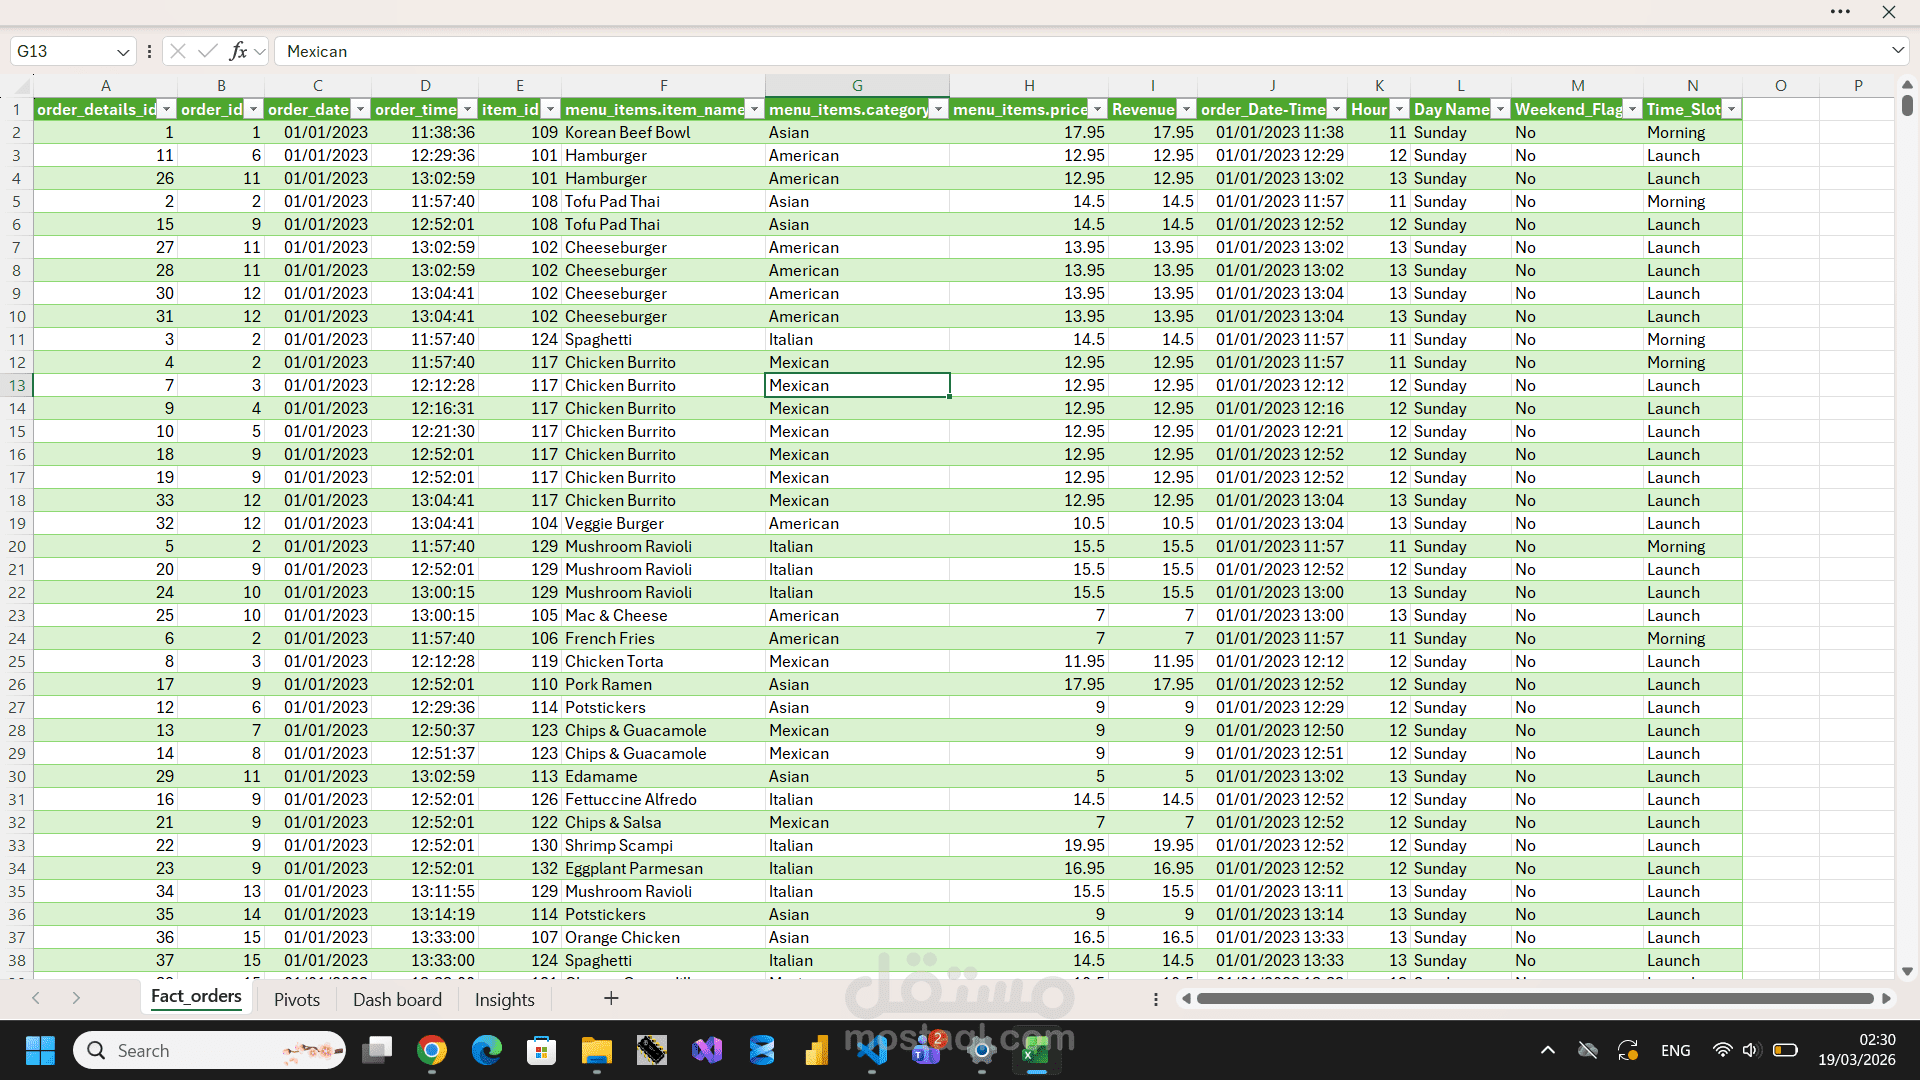
Task: Select row 13 header
Action: point(17,385)
